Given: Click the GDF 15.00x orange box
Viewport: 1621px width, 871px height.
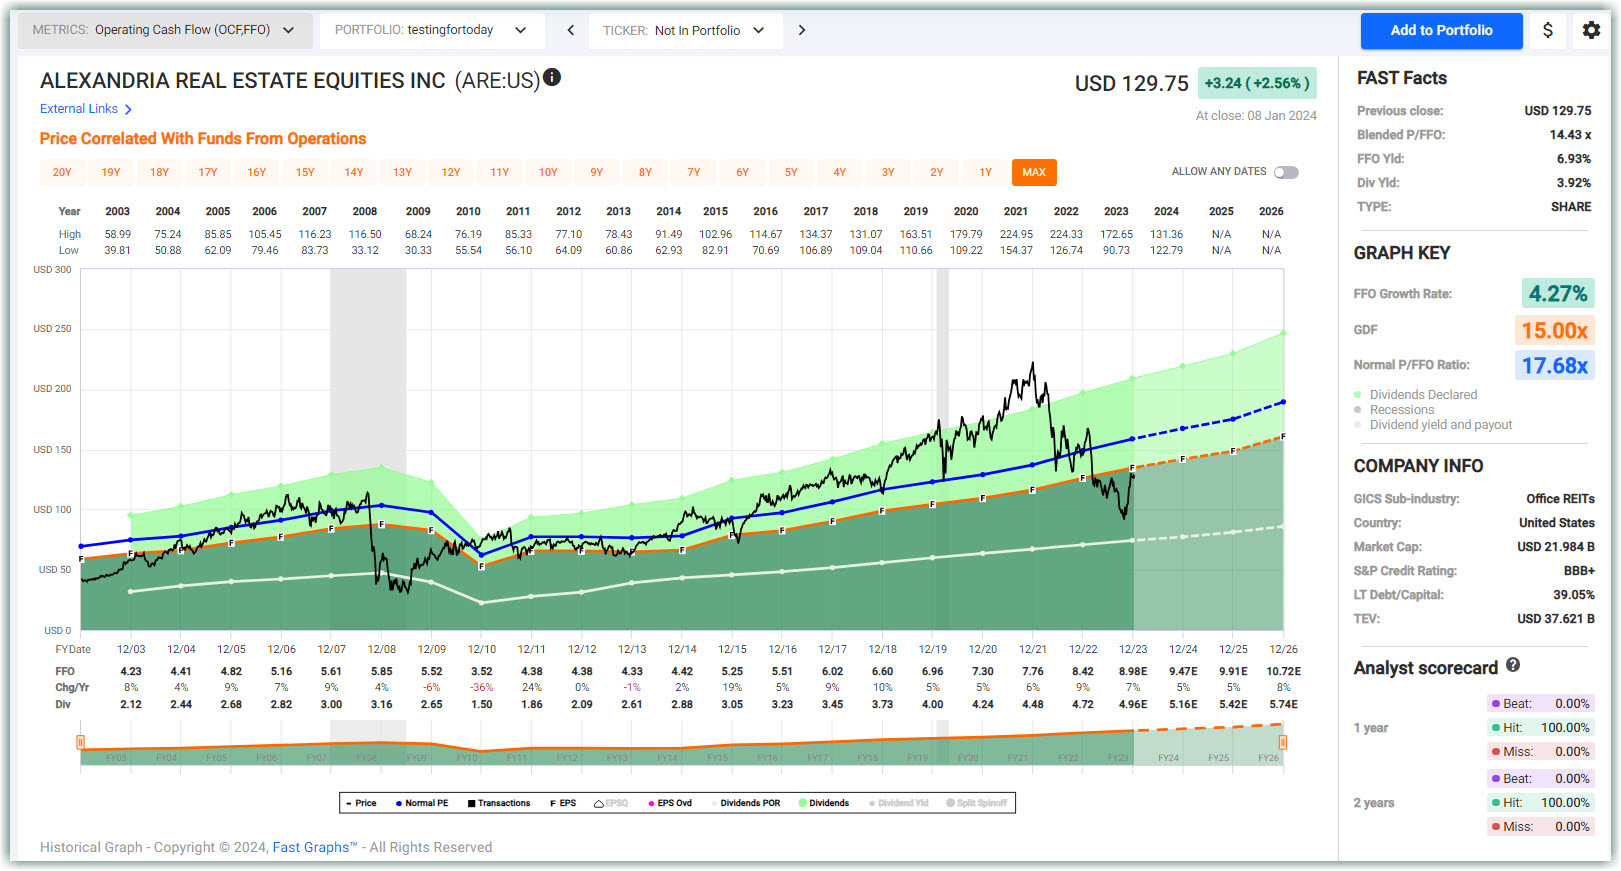Looking at the screenshot, I should 1555,330.
